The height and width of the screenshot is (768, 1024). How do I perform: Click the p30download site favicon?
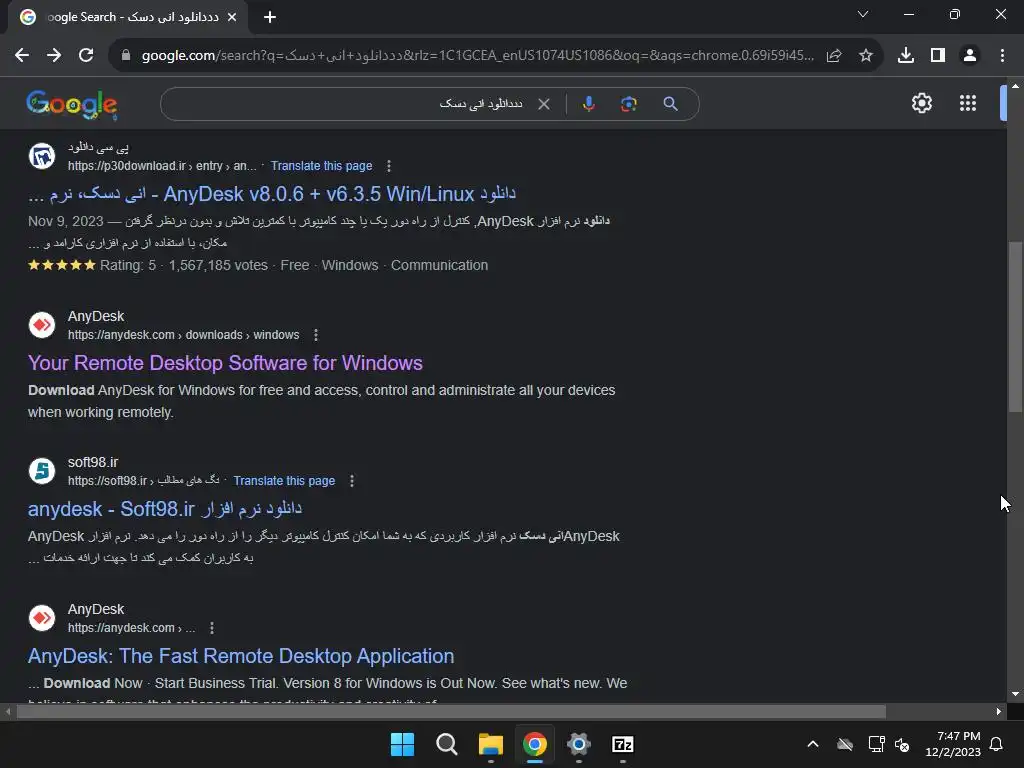pos(42,156)
